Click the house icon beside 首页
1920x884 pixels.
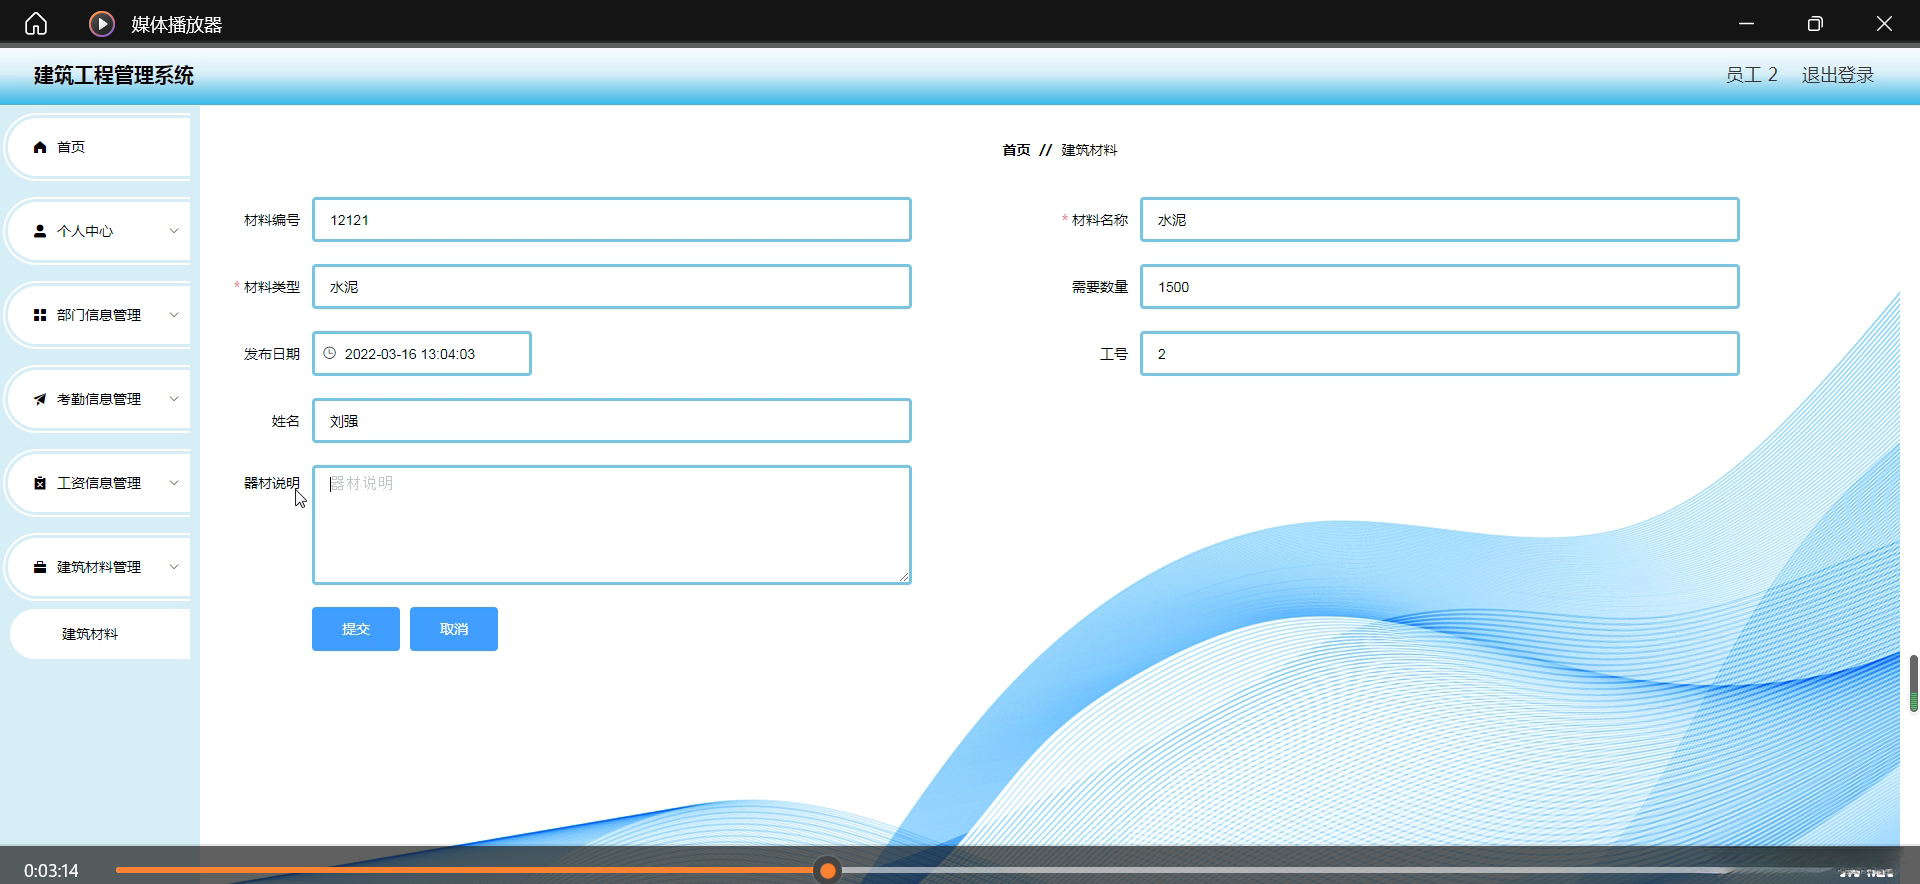(40, 147)
